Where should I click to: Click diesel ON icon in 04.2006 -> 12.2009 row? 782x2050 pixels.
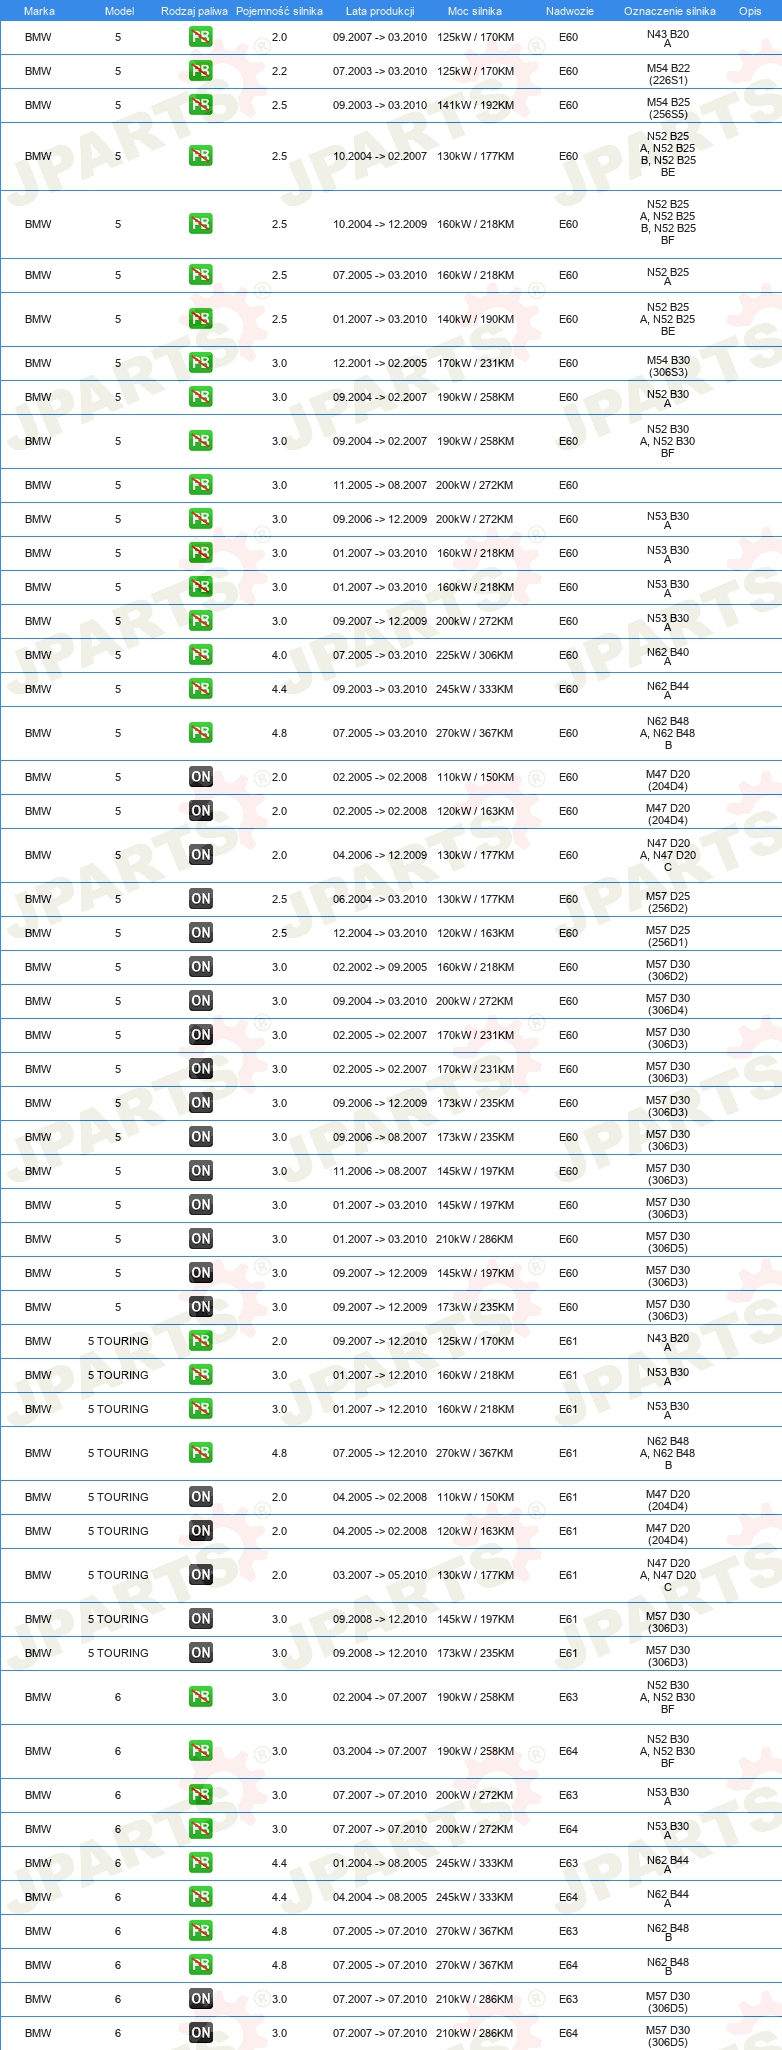tap(201, 856)
